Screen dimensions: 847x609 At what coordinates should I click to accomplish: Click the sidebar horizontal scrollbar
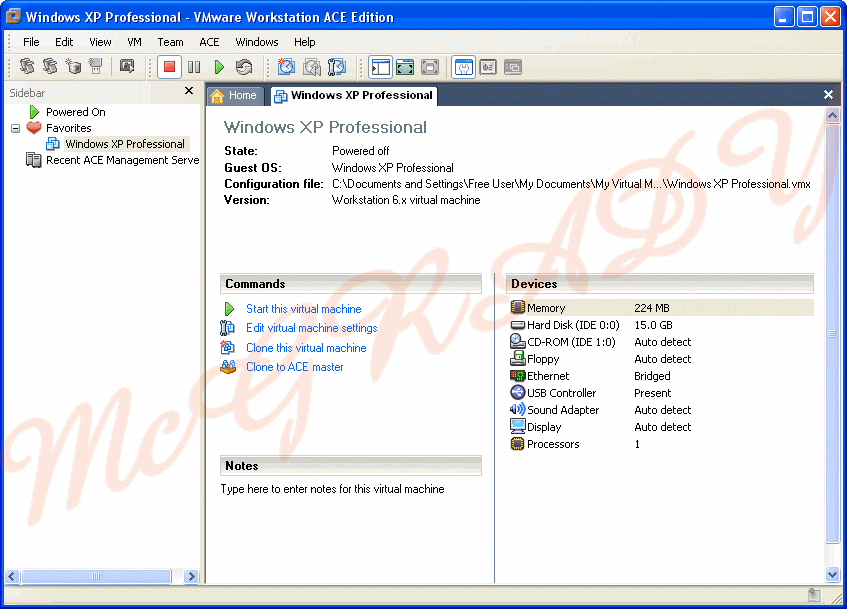point(100,576)
